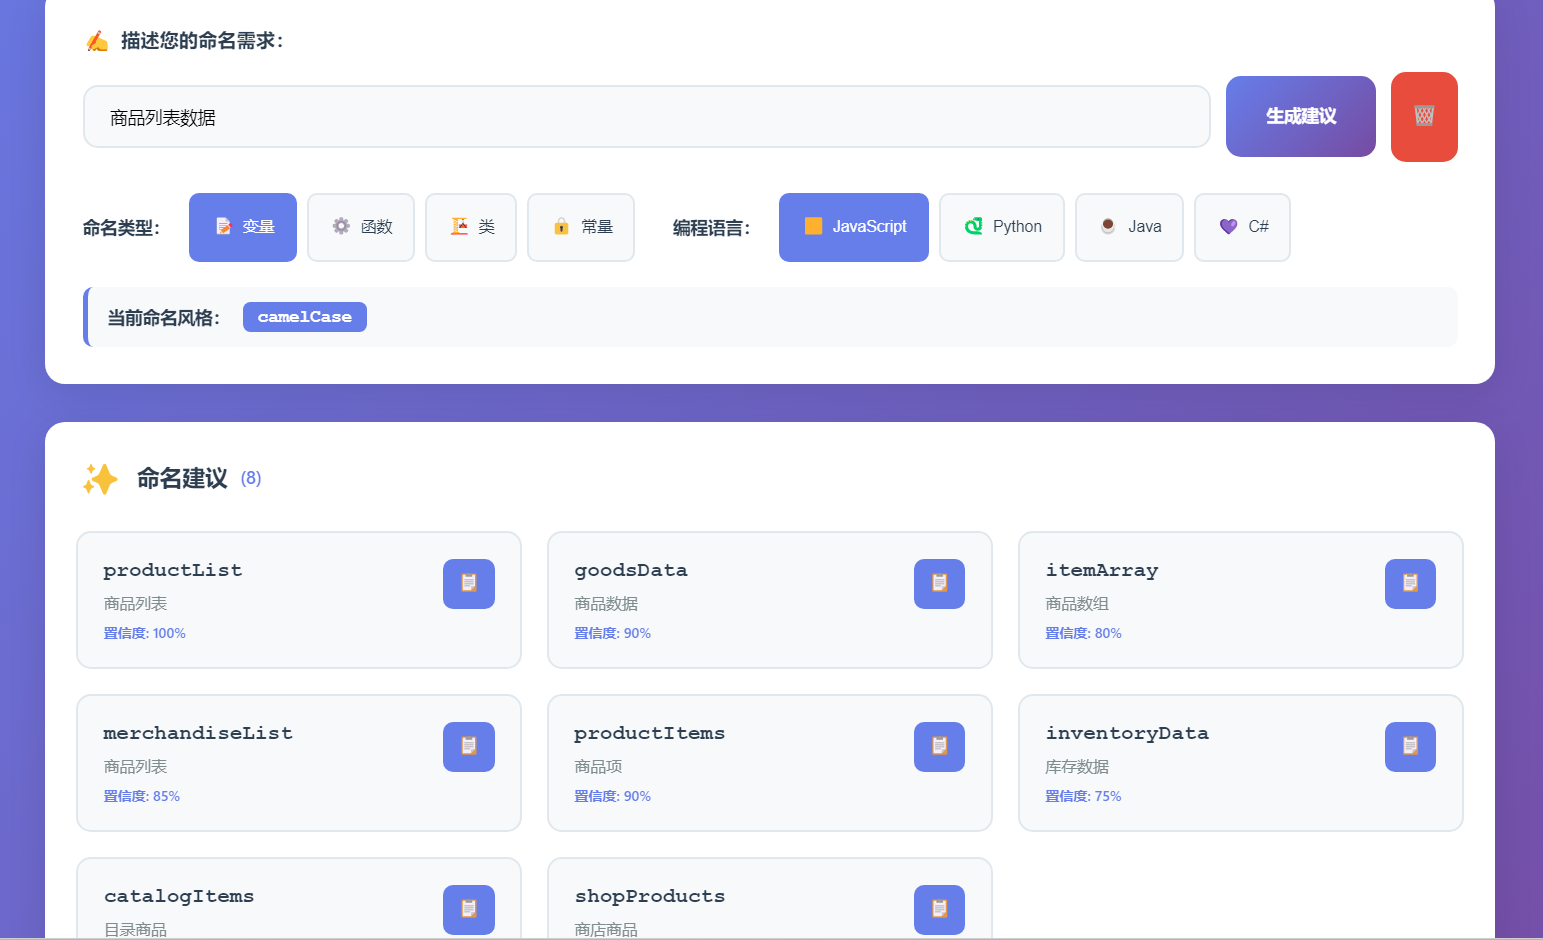Copy the itemArray suggestion
The image size is (1543, 940).
(x=1410, y=584)
